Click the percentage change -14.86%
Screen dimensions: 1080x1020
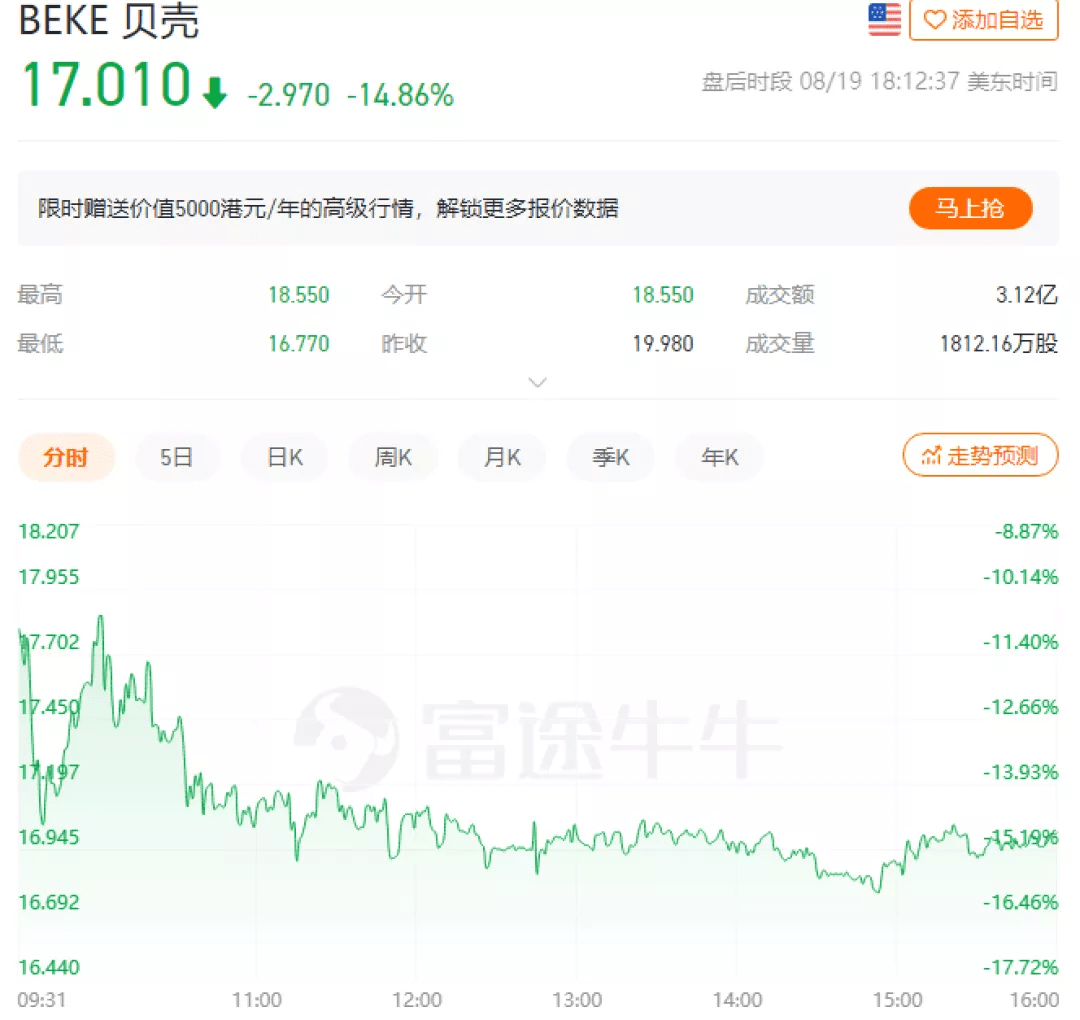coord(401,96)
